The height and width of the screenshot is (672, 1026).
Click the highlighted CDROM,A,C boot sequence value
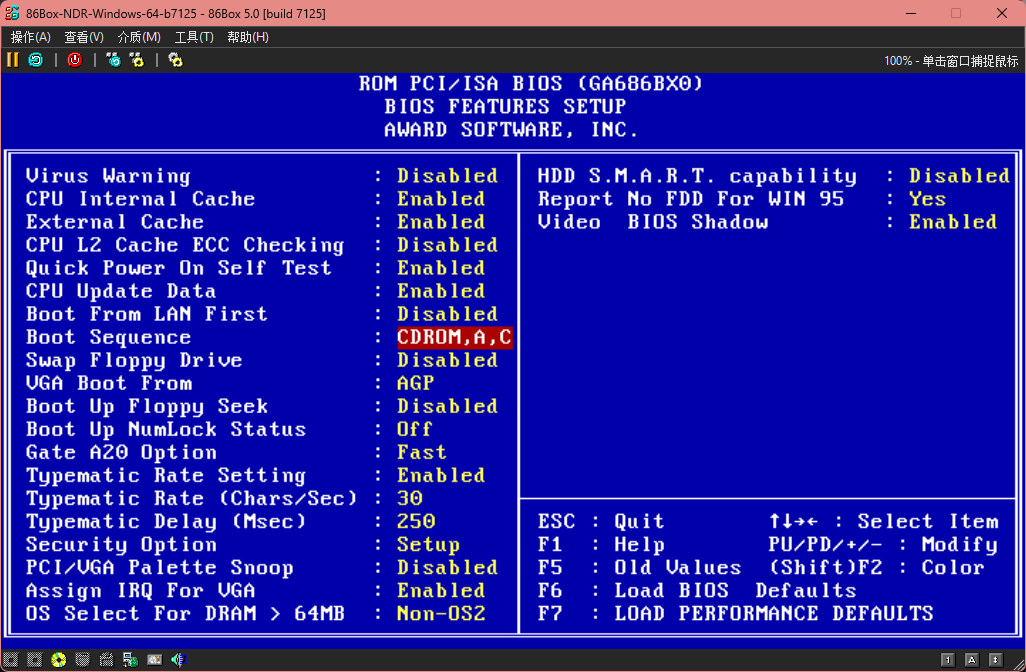[454, 337]
